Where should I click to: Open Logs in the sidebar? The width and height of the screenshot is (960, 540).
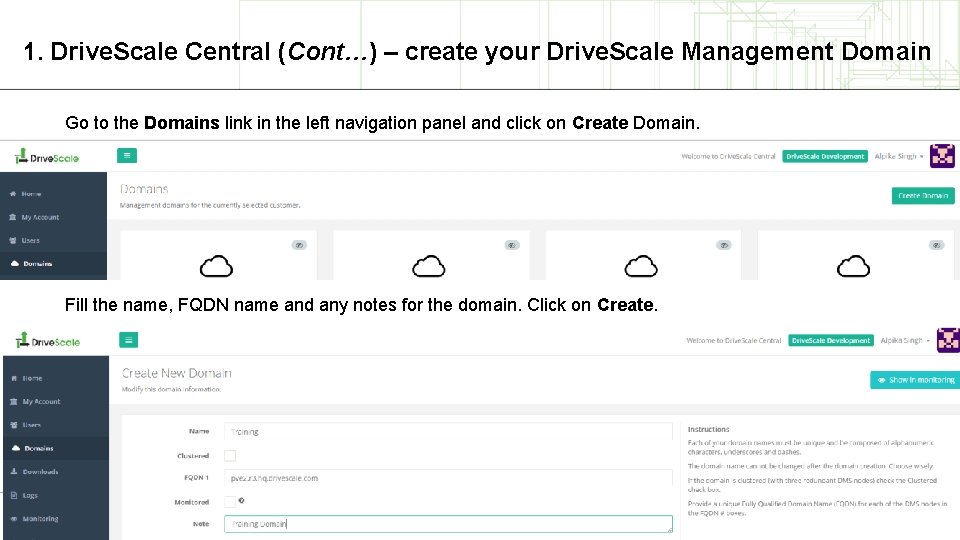click(30, 495)
